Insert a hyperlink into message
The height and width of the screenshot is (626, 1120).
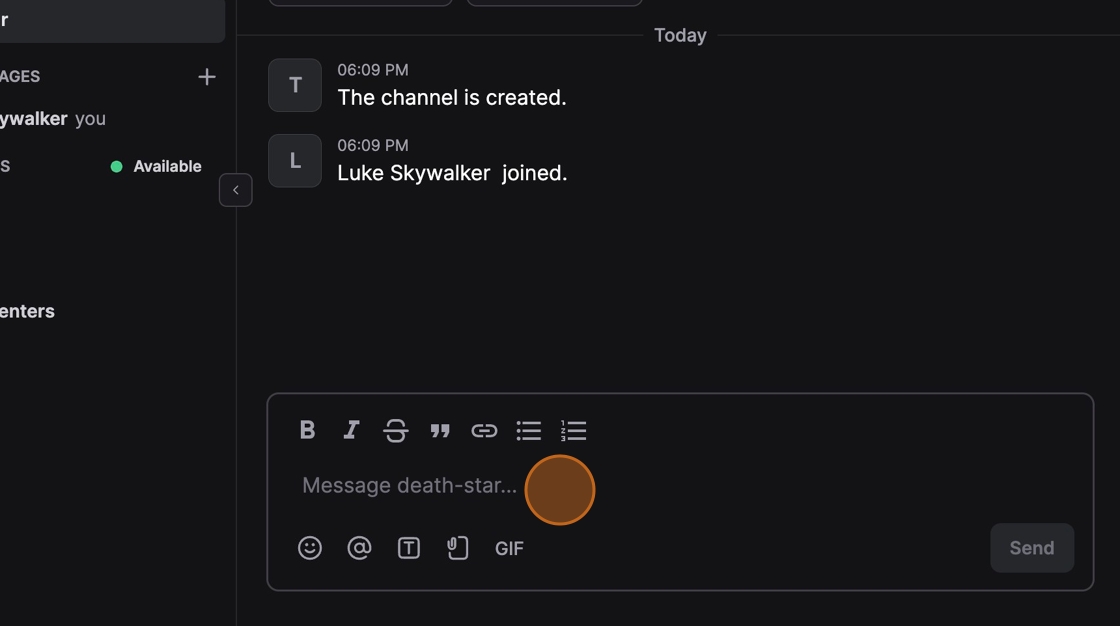(x=484, y=430)
